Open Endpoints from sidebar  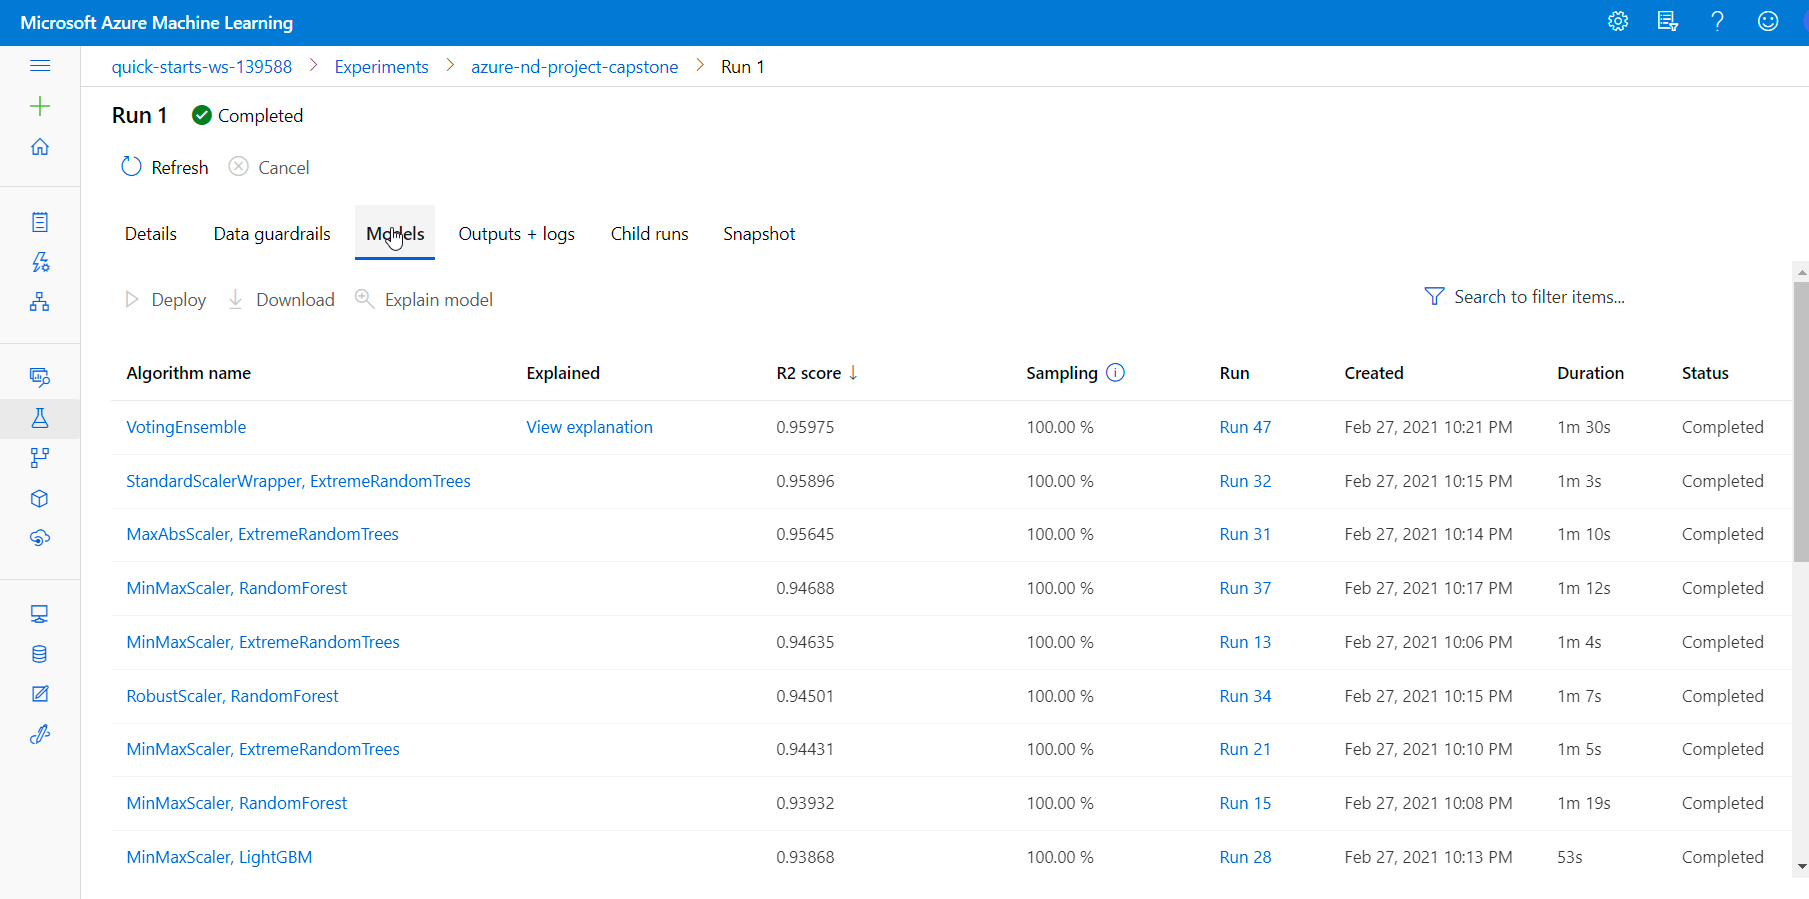(40, 538)
